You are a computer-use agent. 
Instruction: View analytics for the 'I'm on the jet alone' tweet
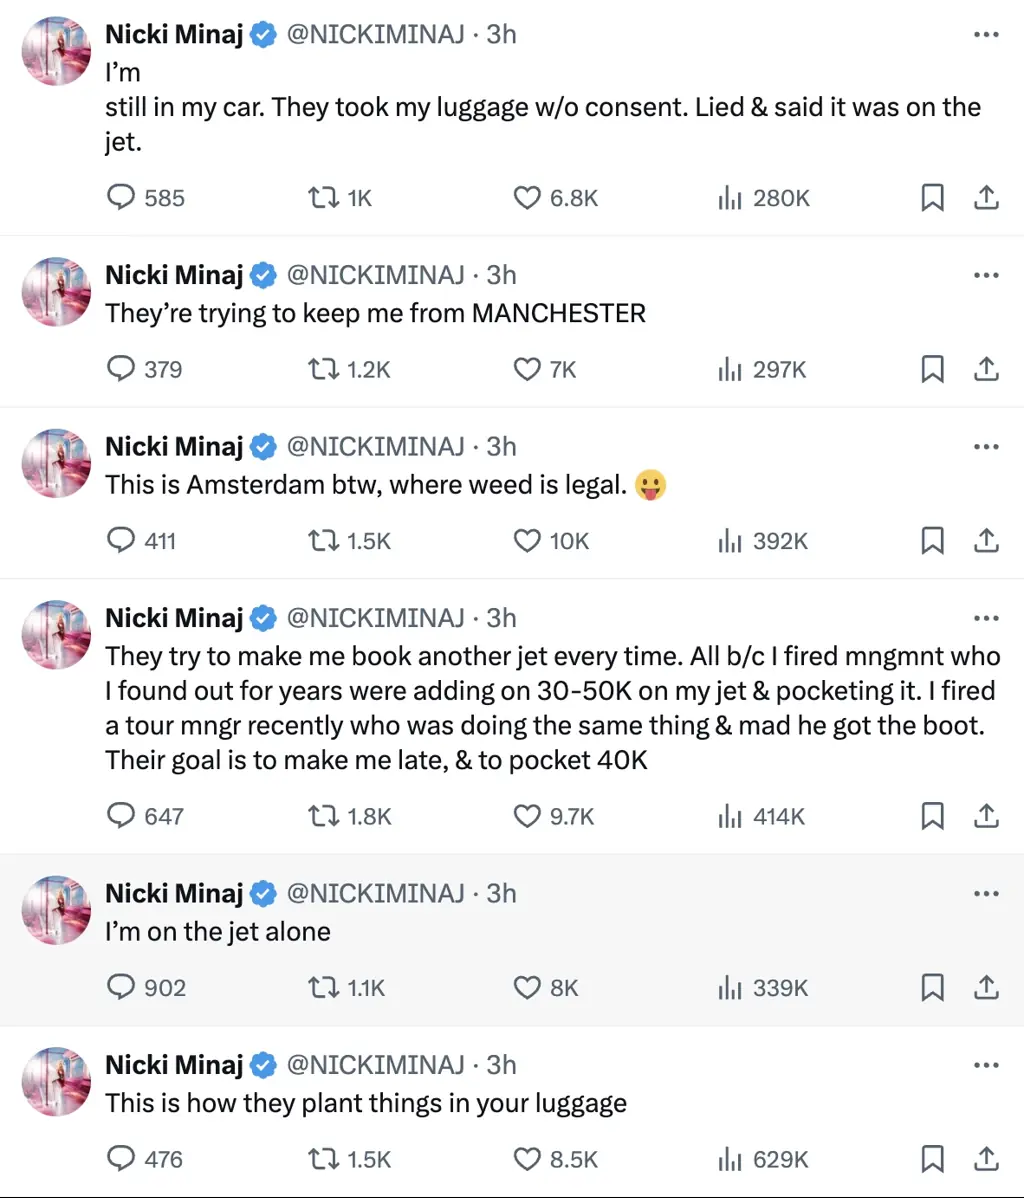(730, 988)
